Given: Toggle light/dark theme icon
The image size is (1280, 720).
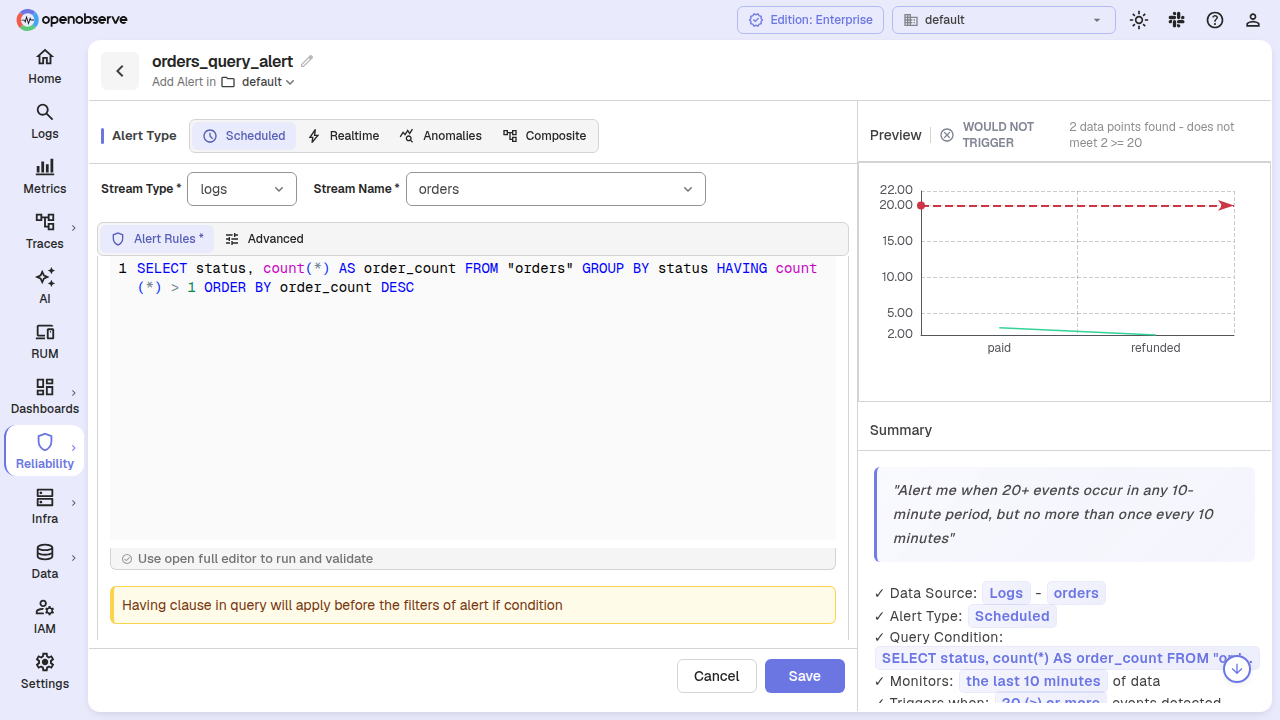Looking at the screenshot, I should (x=1139, y=20).
